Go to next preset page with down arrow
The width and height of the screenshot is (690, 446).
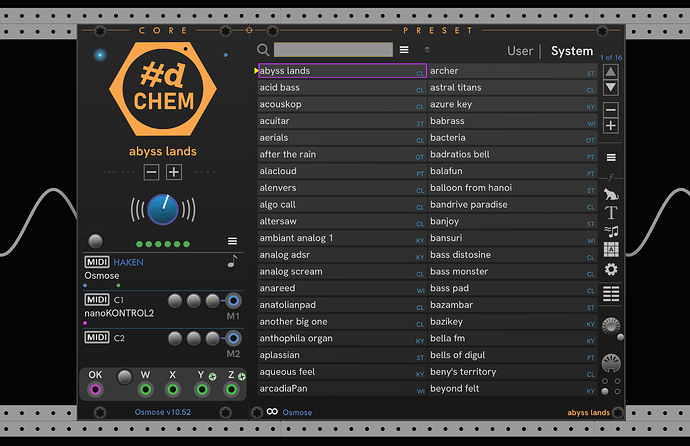tap(611, 89)
